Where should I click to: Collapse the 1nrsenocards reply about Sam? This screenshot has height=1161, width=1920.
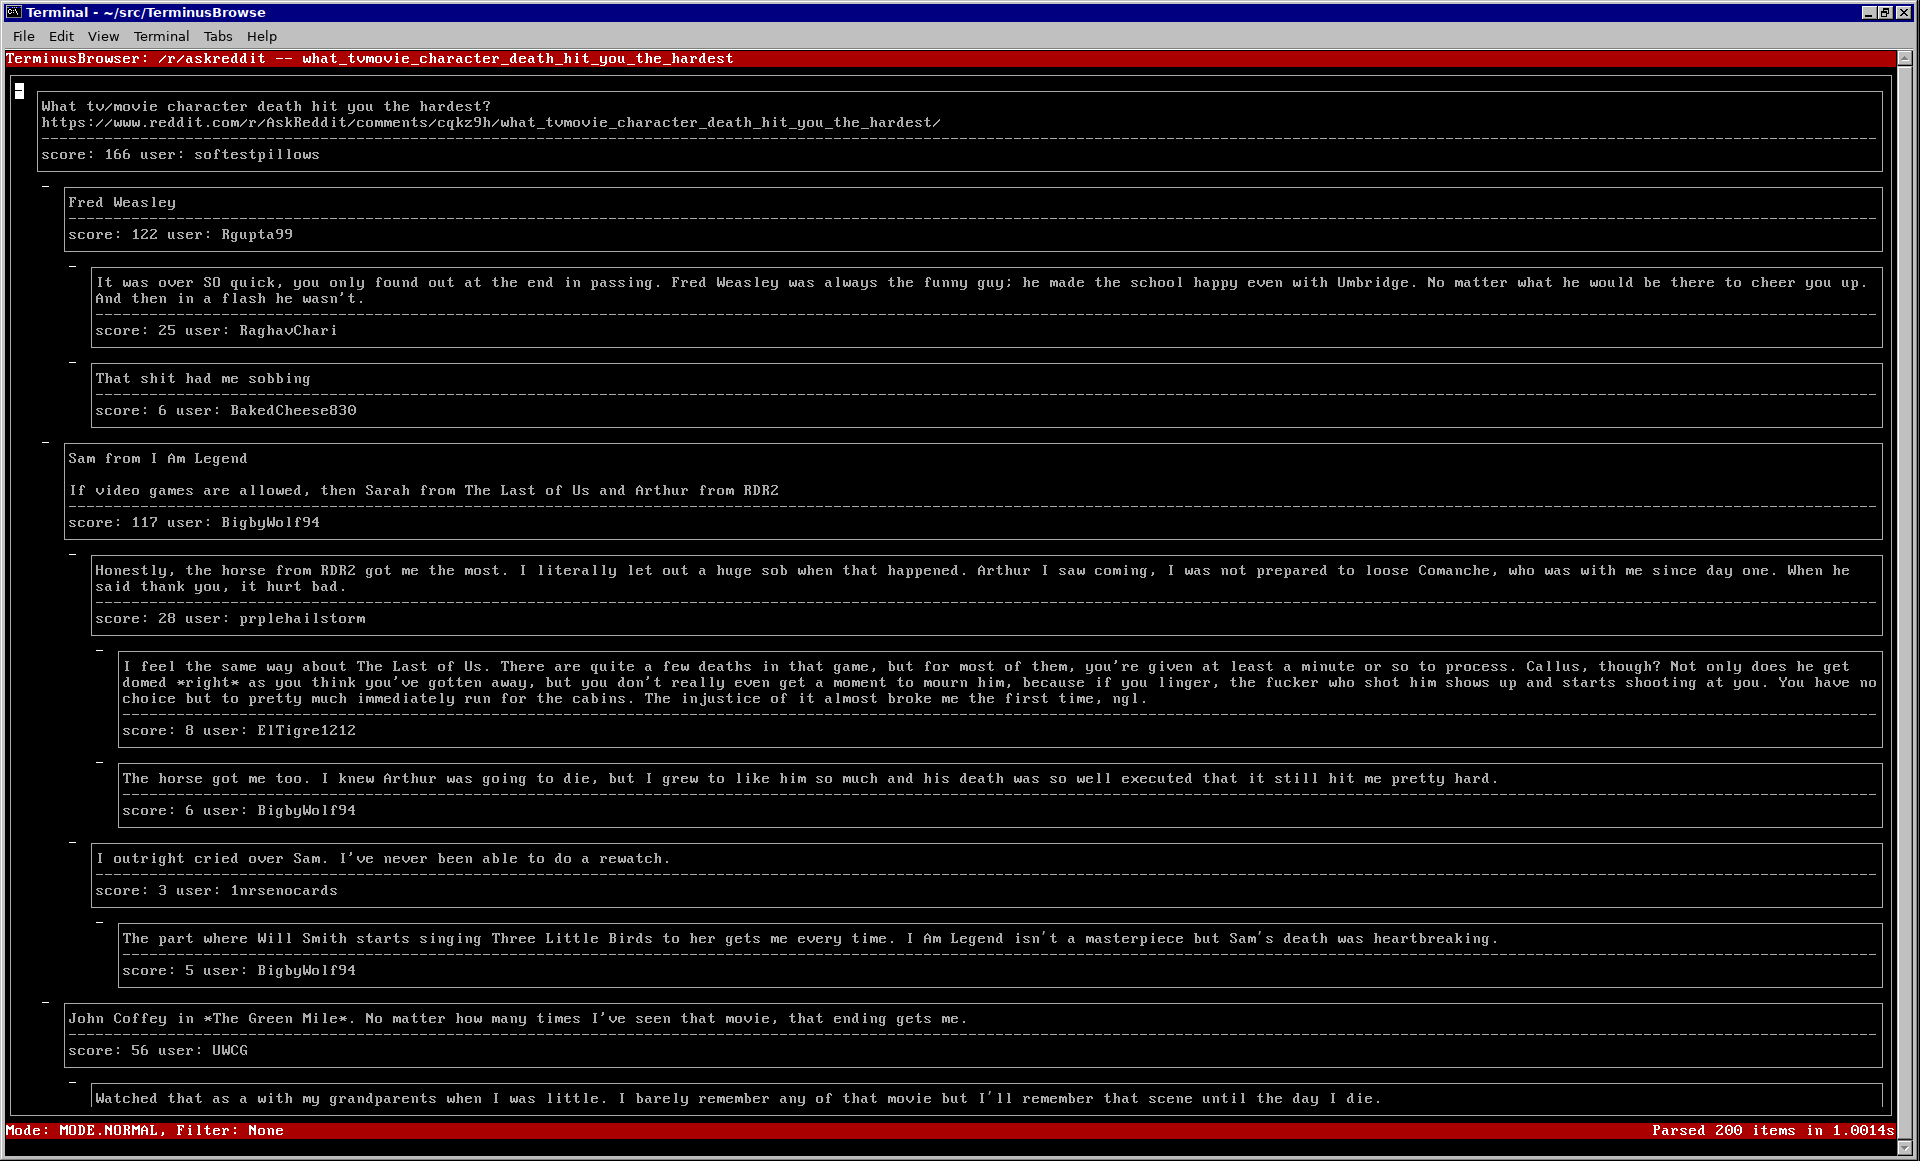(72, 842)
